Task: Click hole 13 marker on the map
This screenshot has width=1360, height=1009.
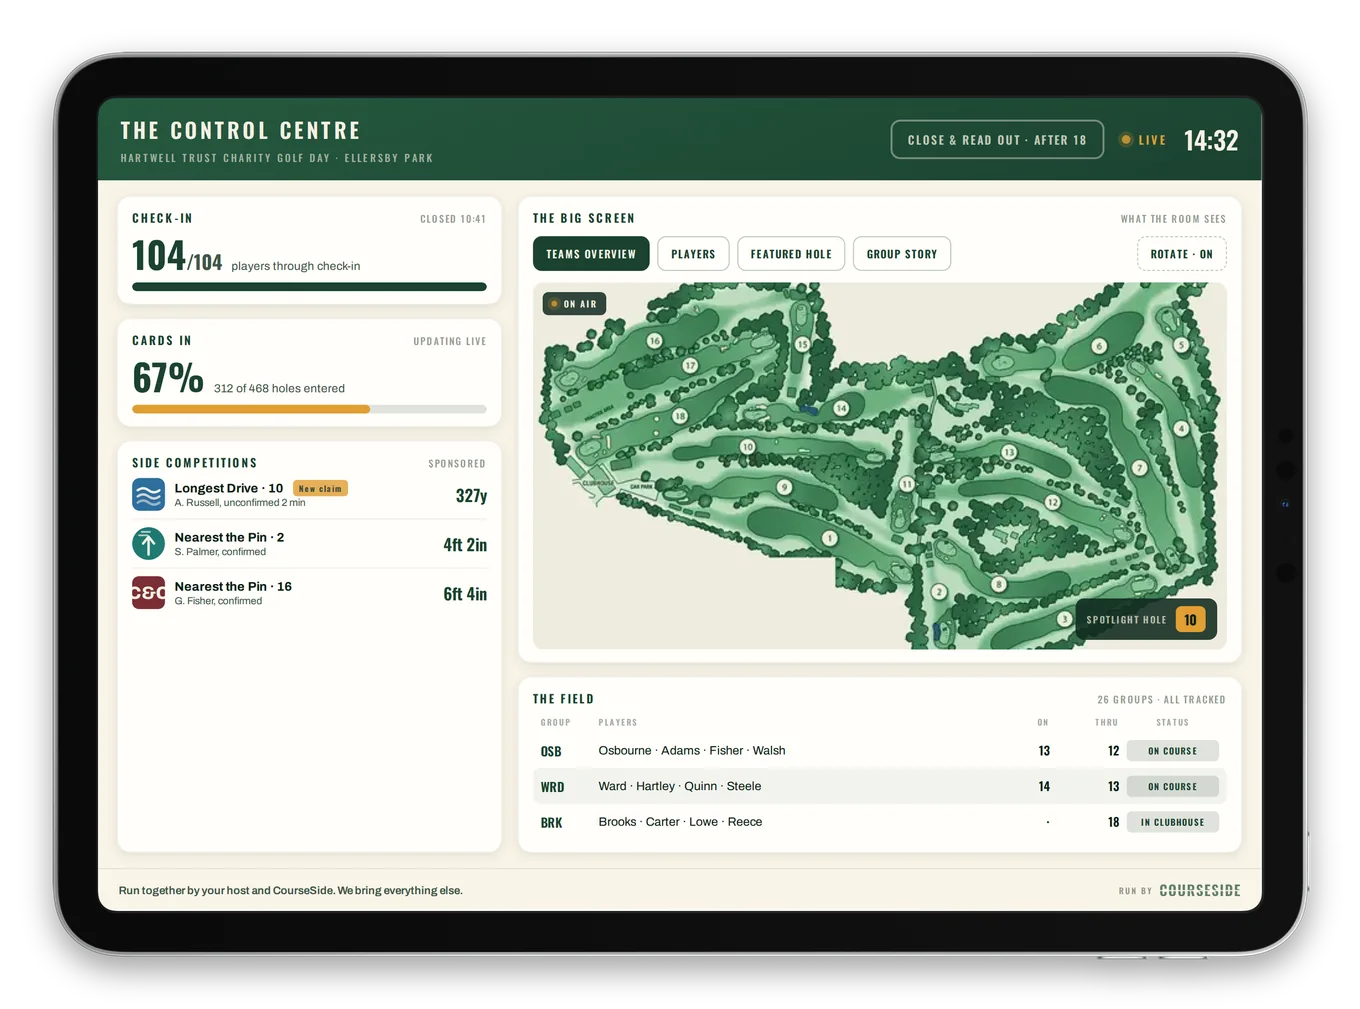Action: click(1009, 453)
